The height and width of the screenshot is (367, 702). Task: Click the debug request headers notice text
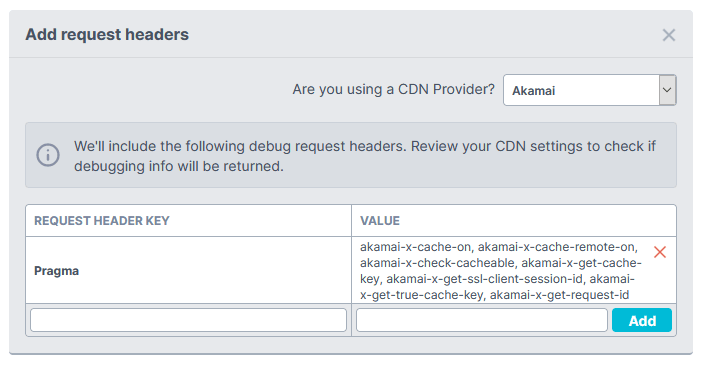(364, 156)
